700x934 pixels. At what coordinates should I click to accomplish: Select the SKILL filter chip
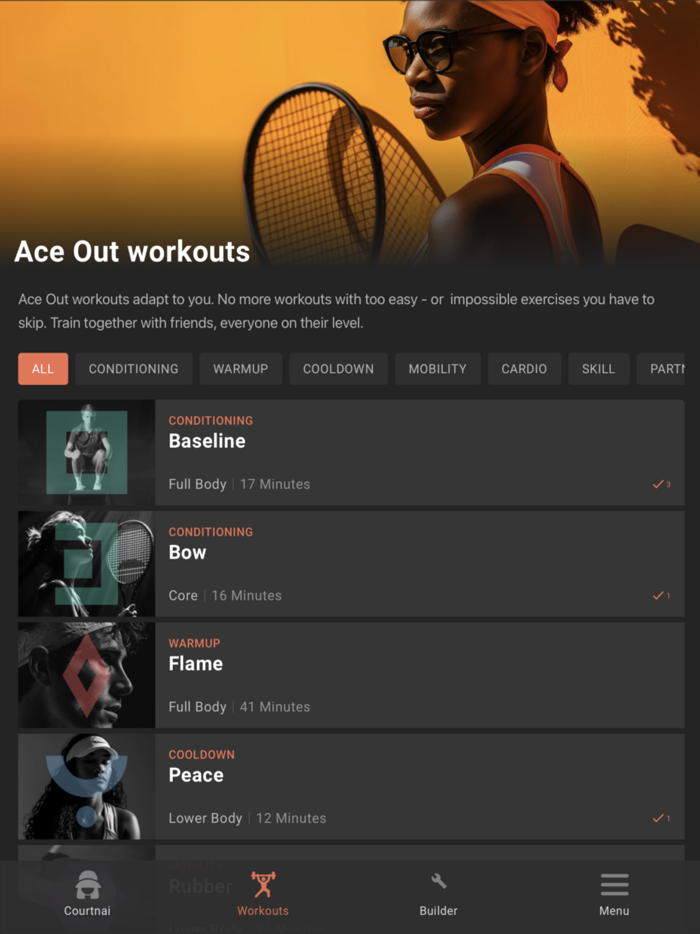coord(598,368)
